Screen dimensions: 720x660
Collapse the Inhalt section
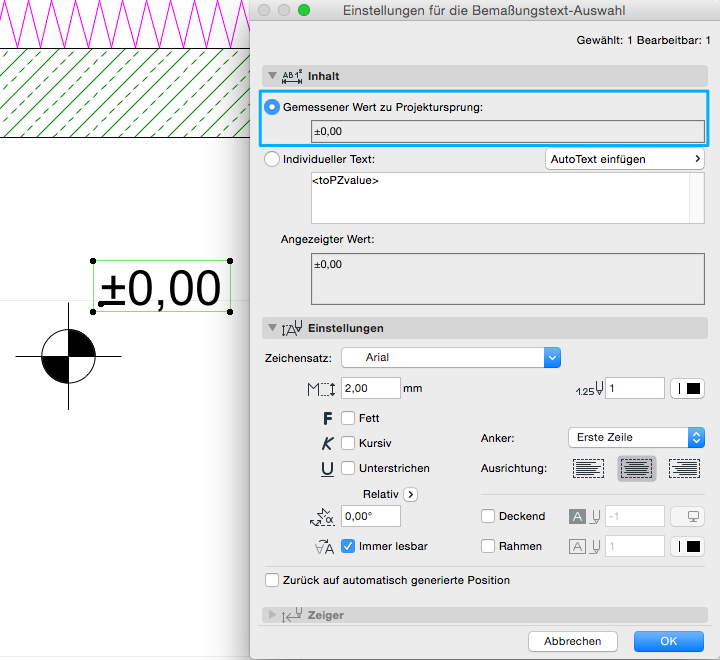[x=272, y=76]
